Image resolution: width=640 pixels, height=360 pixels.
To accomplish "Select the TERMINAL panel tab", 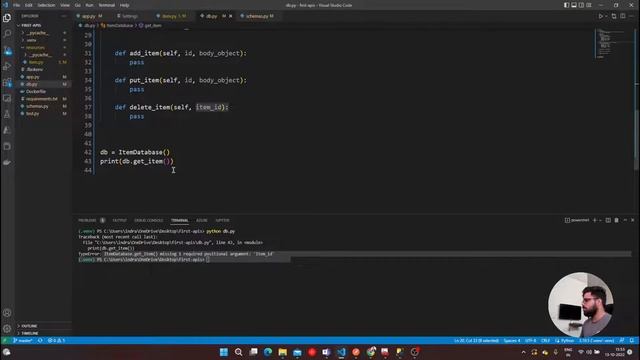I will pos(180,220).
